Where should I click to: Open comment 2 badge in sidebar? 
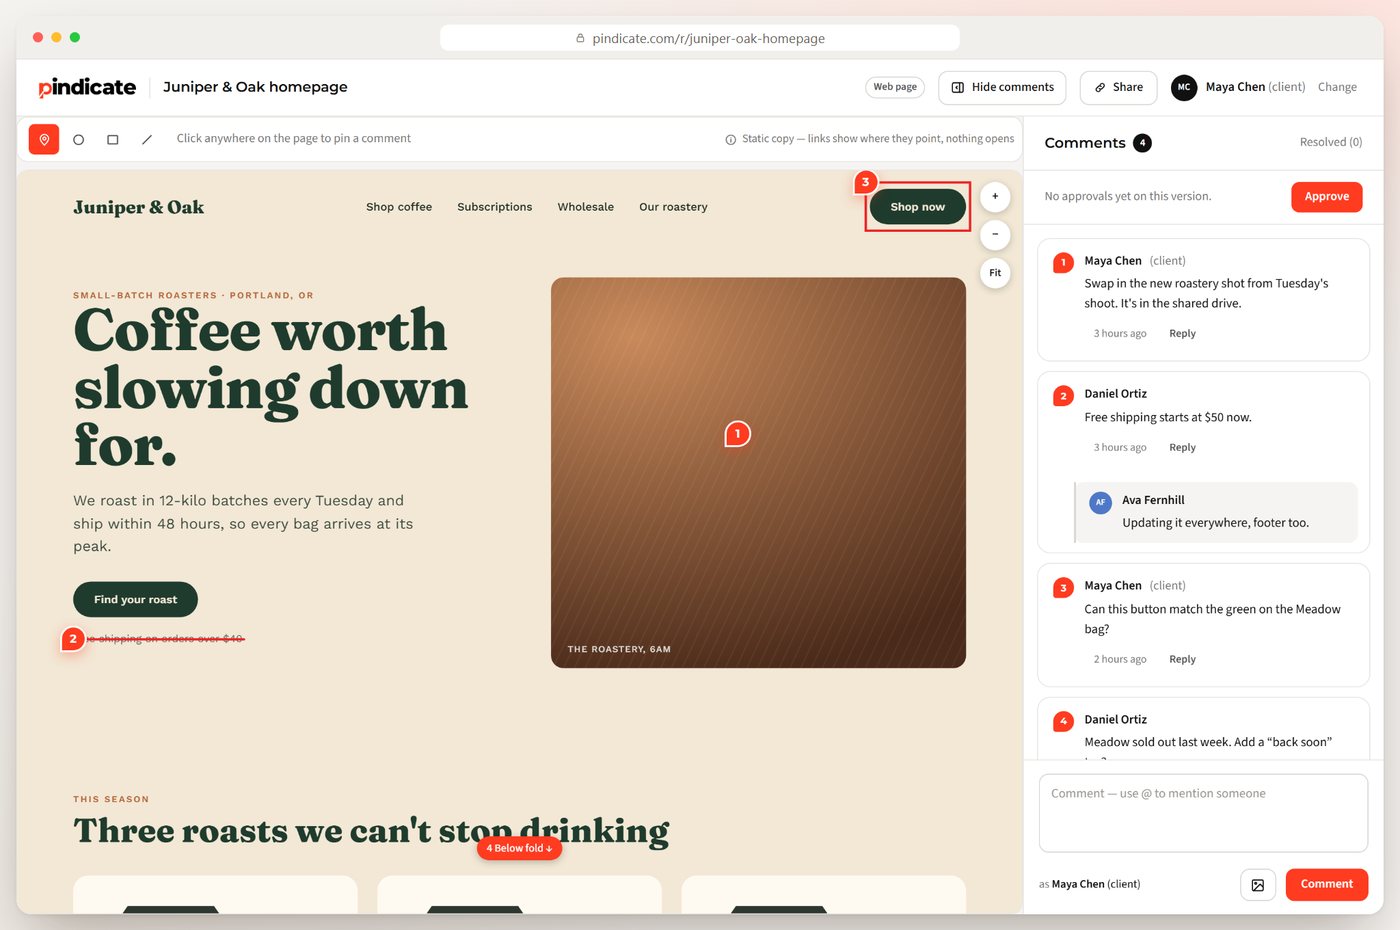[x=1064, y=396]
